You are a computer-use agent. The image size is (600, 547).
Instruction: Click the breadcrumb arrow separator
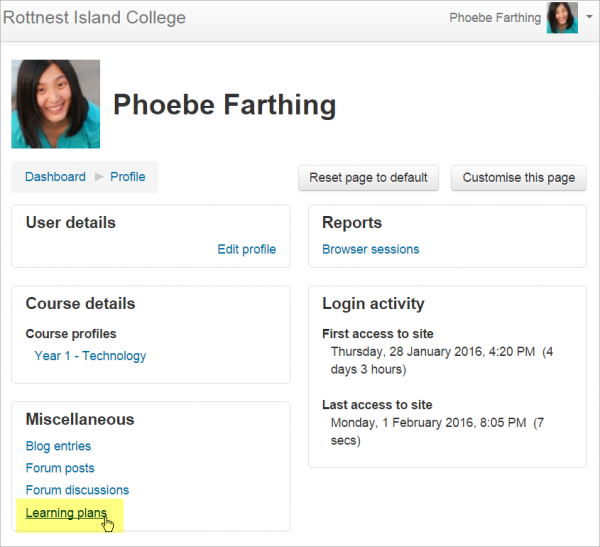[x=98, y=177]
